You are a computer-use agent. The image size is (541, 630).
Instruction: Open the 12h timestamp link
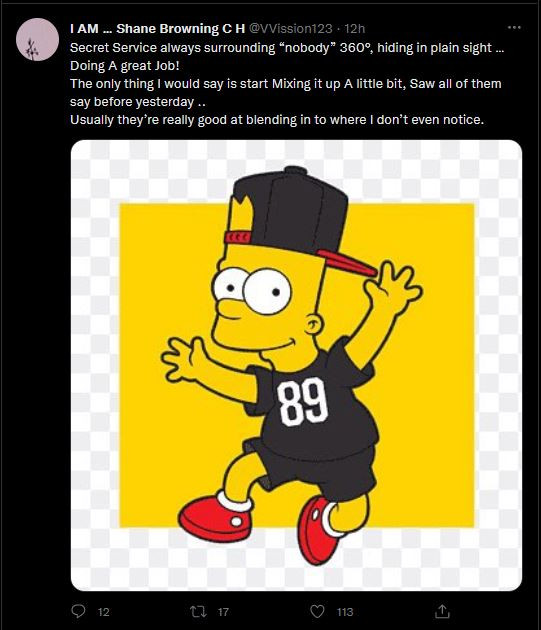355,29
